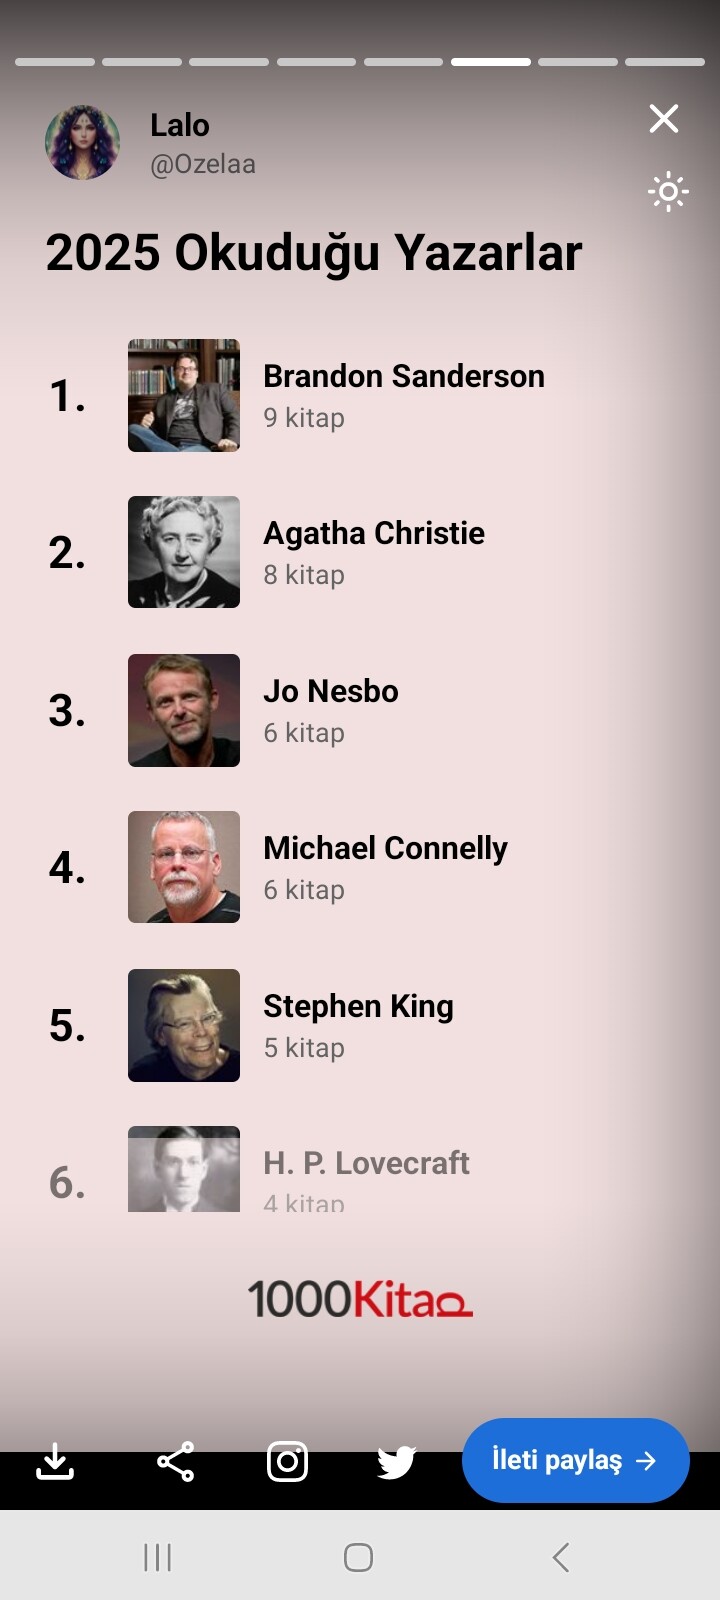Close the story with X icon

click(664, 119)
